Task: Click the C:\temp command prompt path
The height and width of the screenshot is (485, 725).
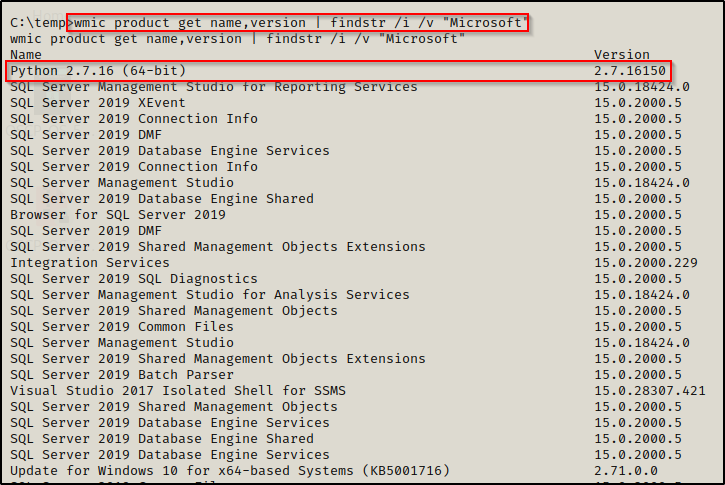Action: [x=37, y=23]
